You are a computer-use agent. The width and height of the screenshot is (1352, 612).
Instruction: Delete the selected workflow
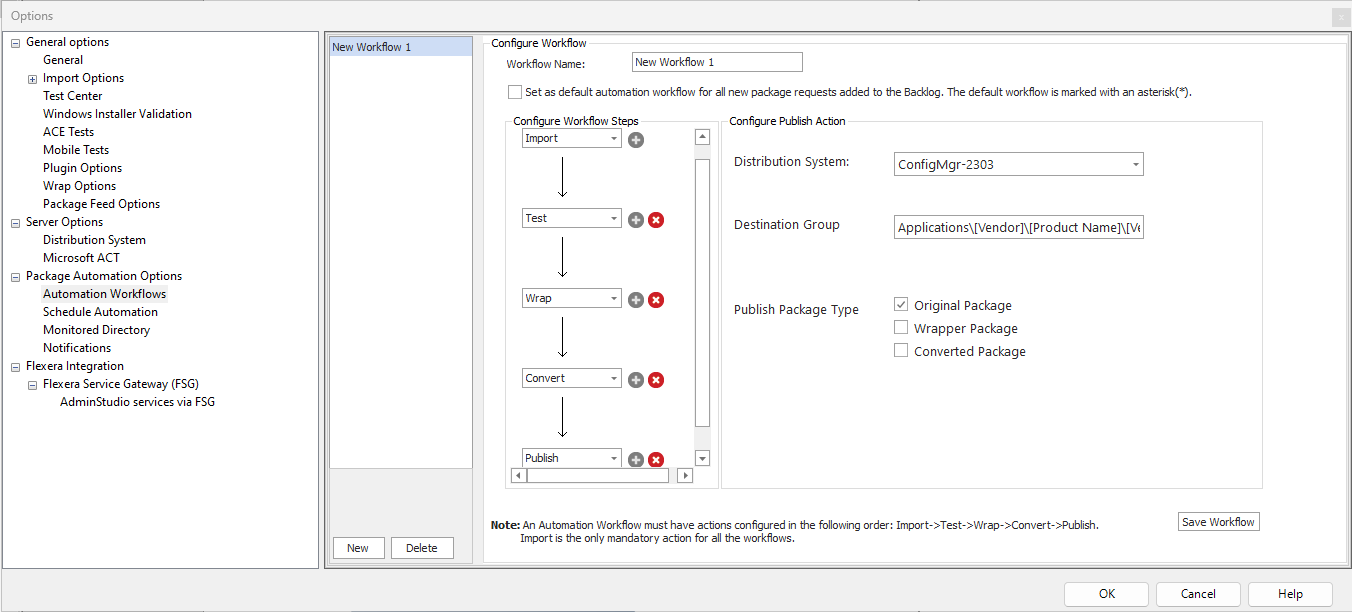(x=422, y=548)
